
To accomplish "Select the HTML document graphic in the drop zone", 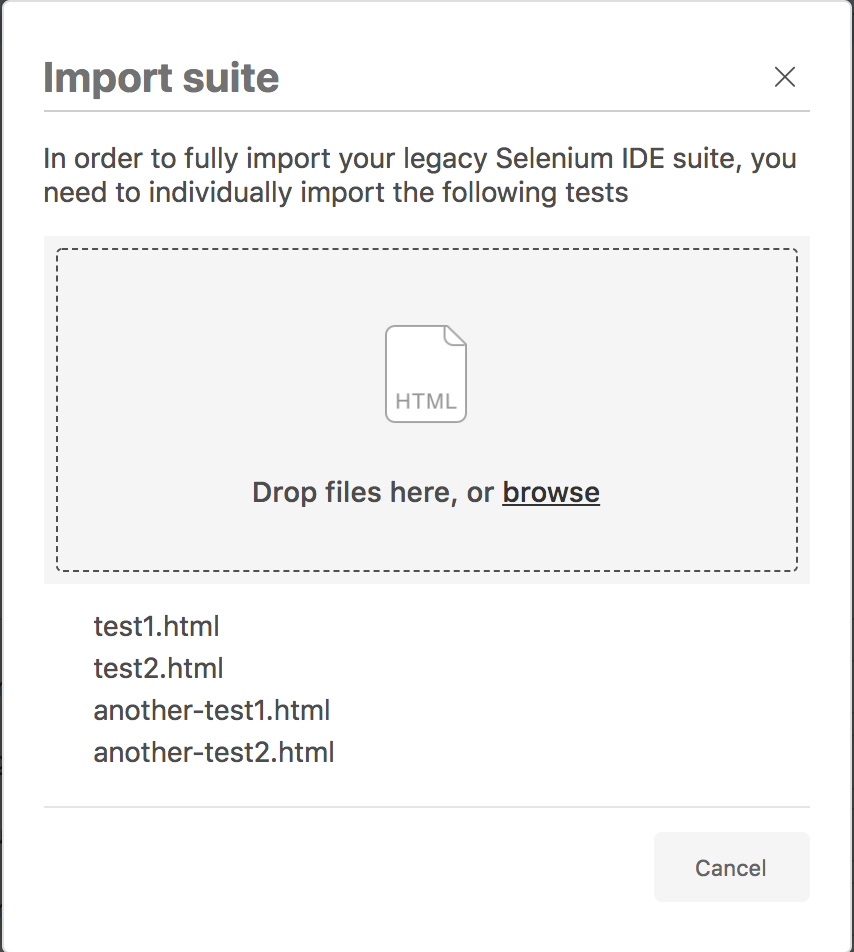I will (426, 373).
